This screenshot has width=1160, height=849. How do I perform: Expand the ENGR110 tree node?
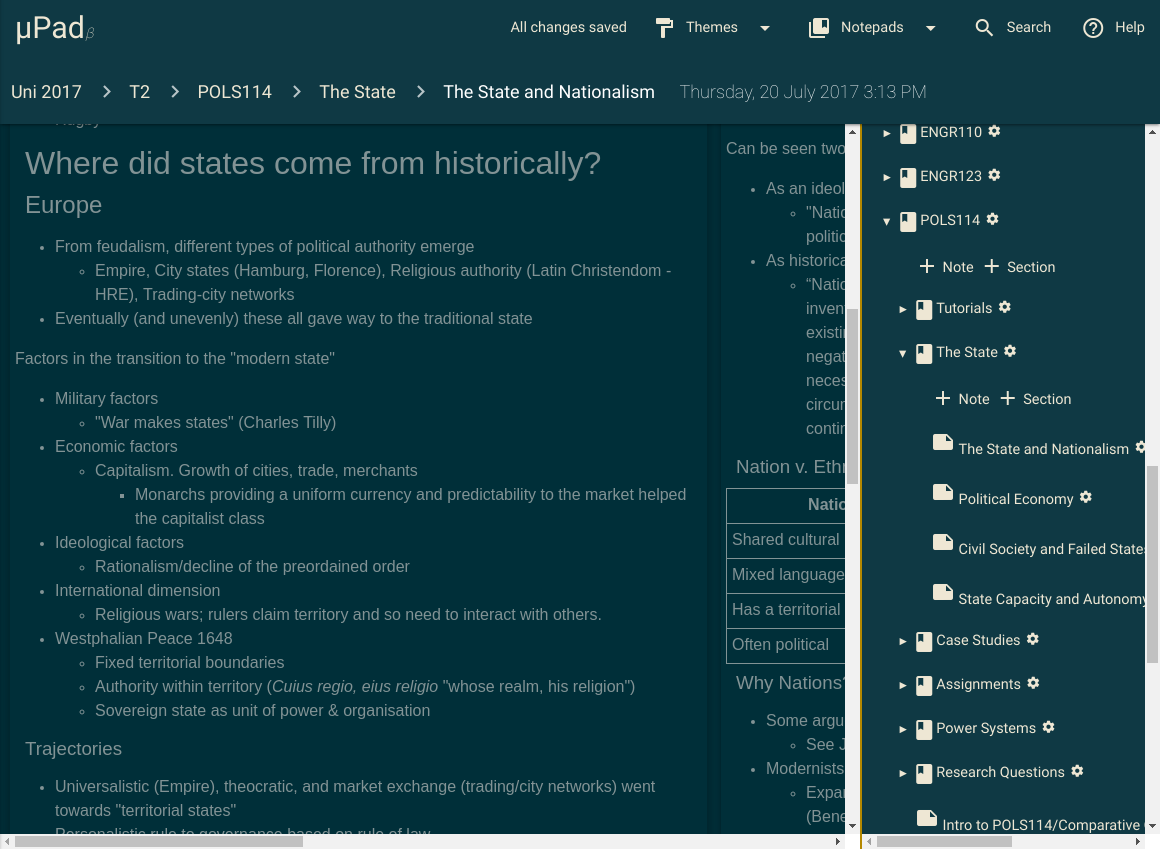pyautogui.click(x=887, y=133)
